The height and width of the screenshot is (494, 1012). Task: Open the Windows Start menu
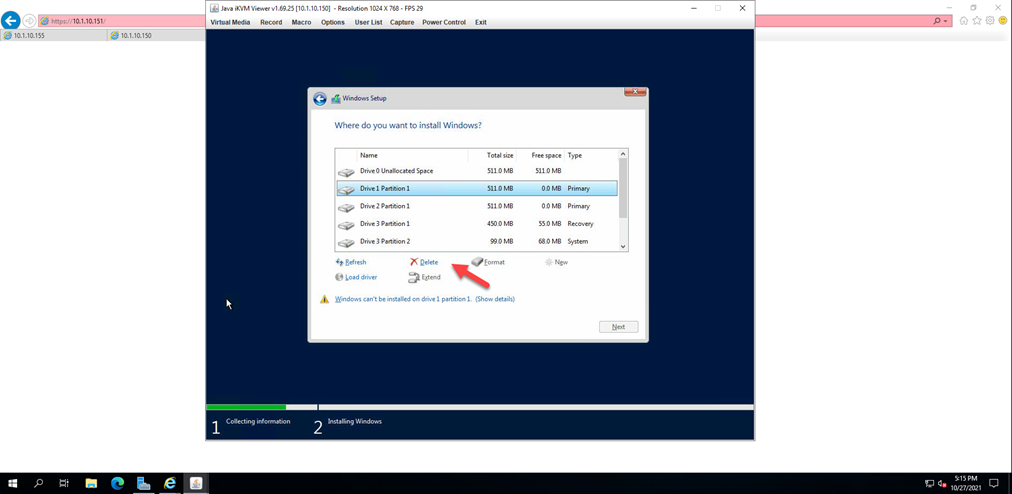12,483
